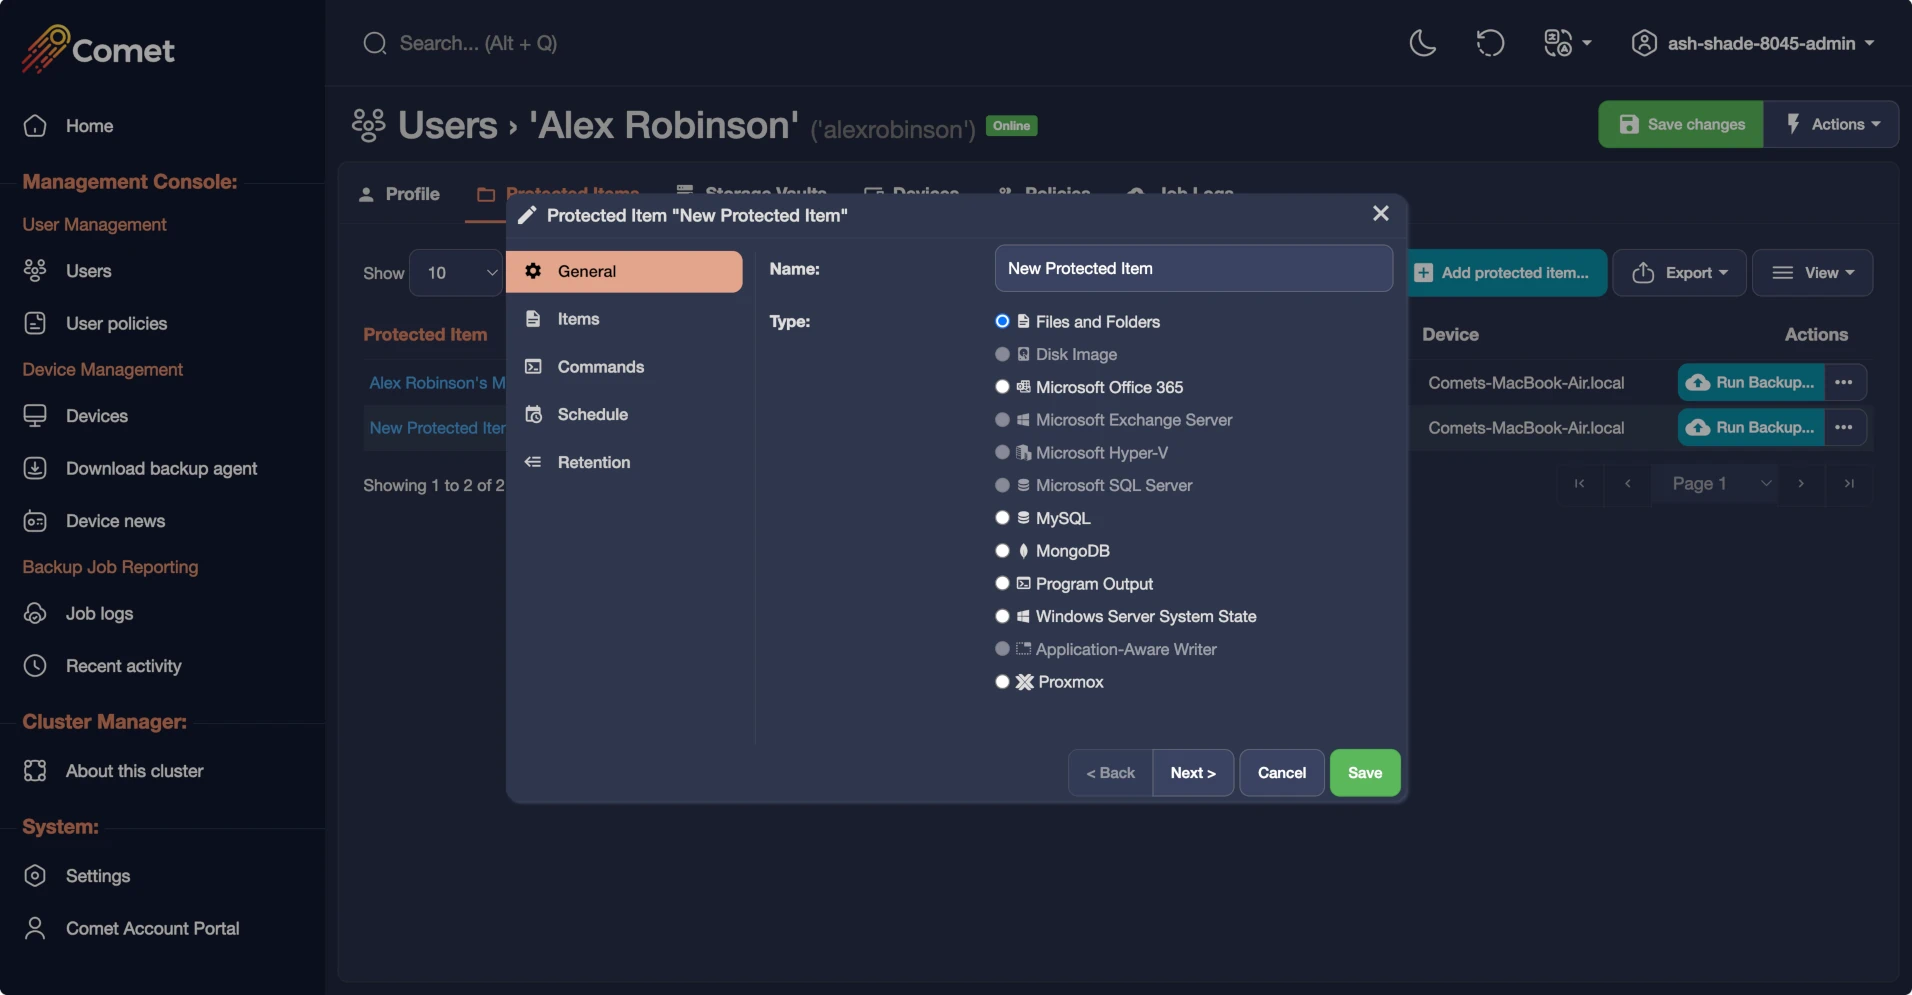Click the Retention icon in dialog
Screen dimensions: 1912x995
534,462
